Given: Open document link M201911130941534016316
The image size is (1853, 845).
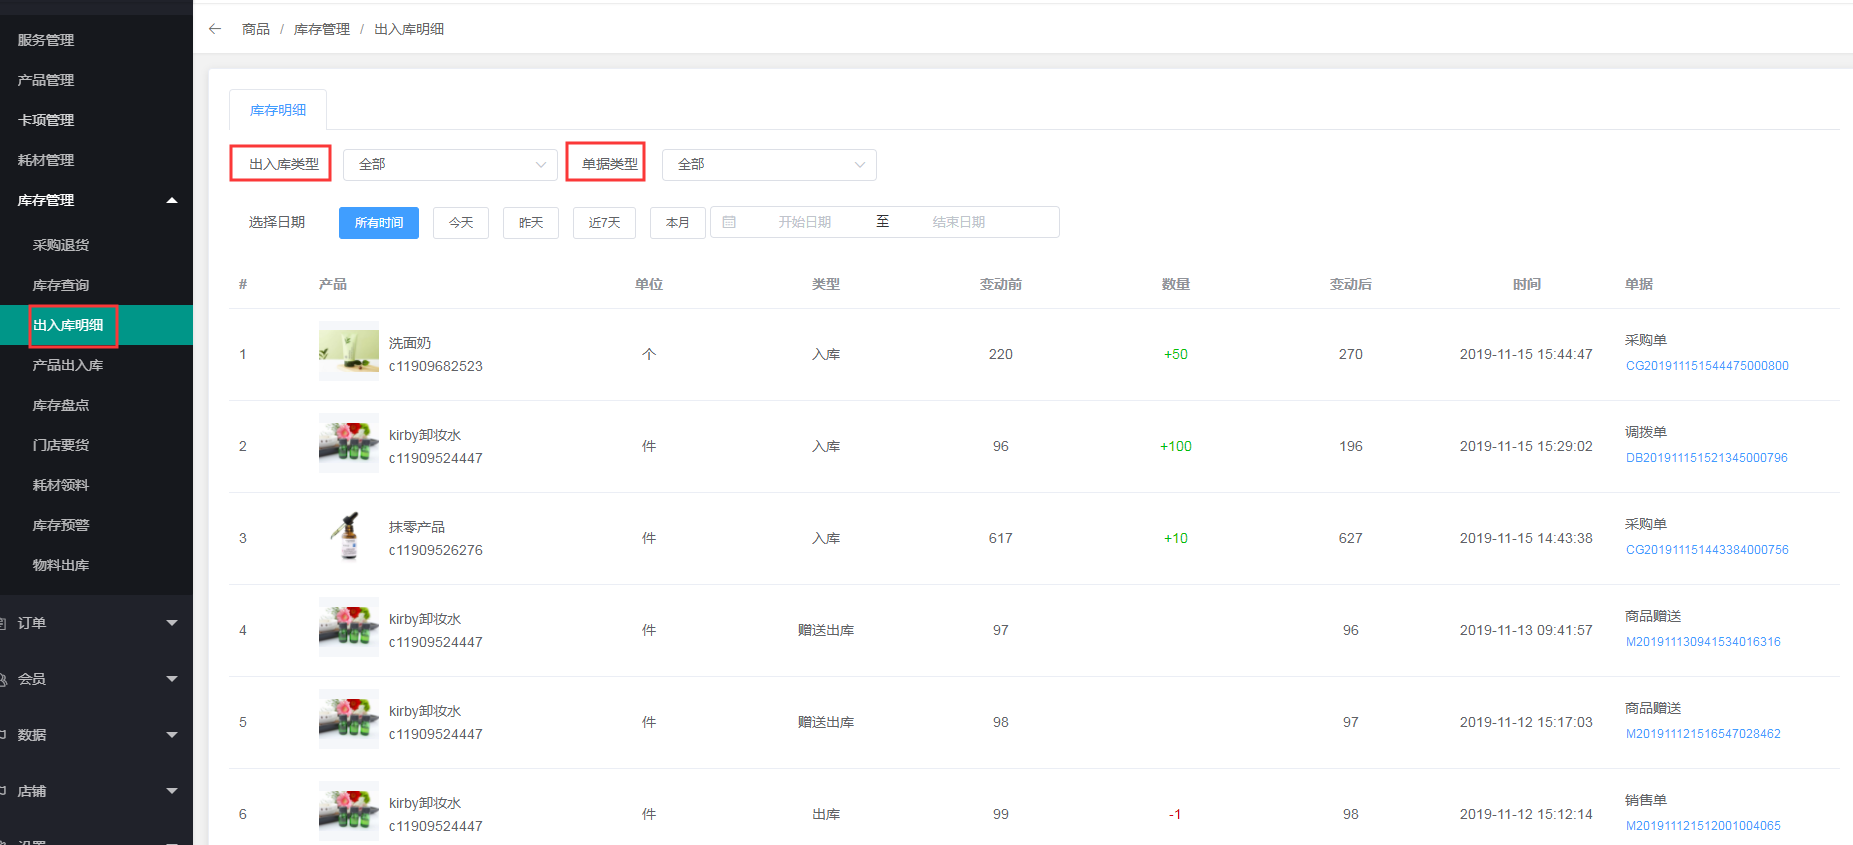Looking at the screenshot, I should [x=1703, y=642].
